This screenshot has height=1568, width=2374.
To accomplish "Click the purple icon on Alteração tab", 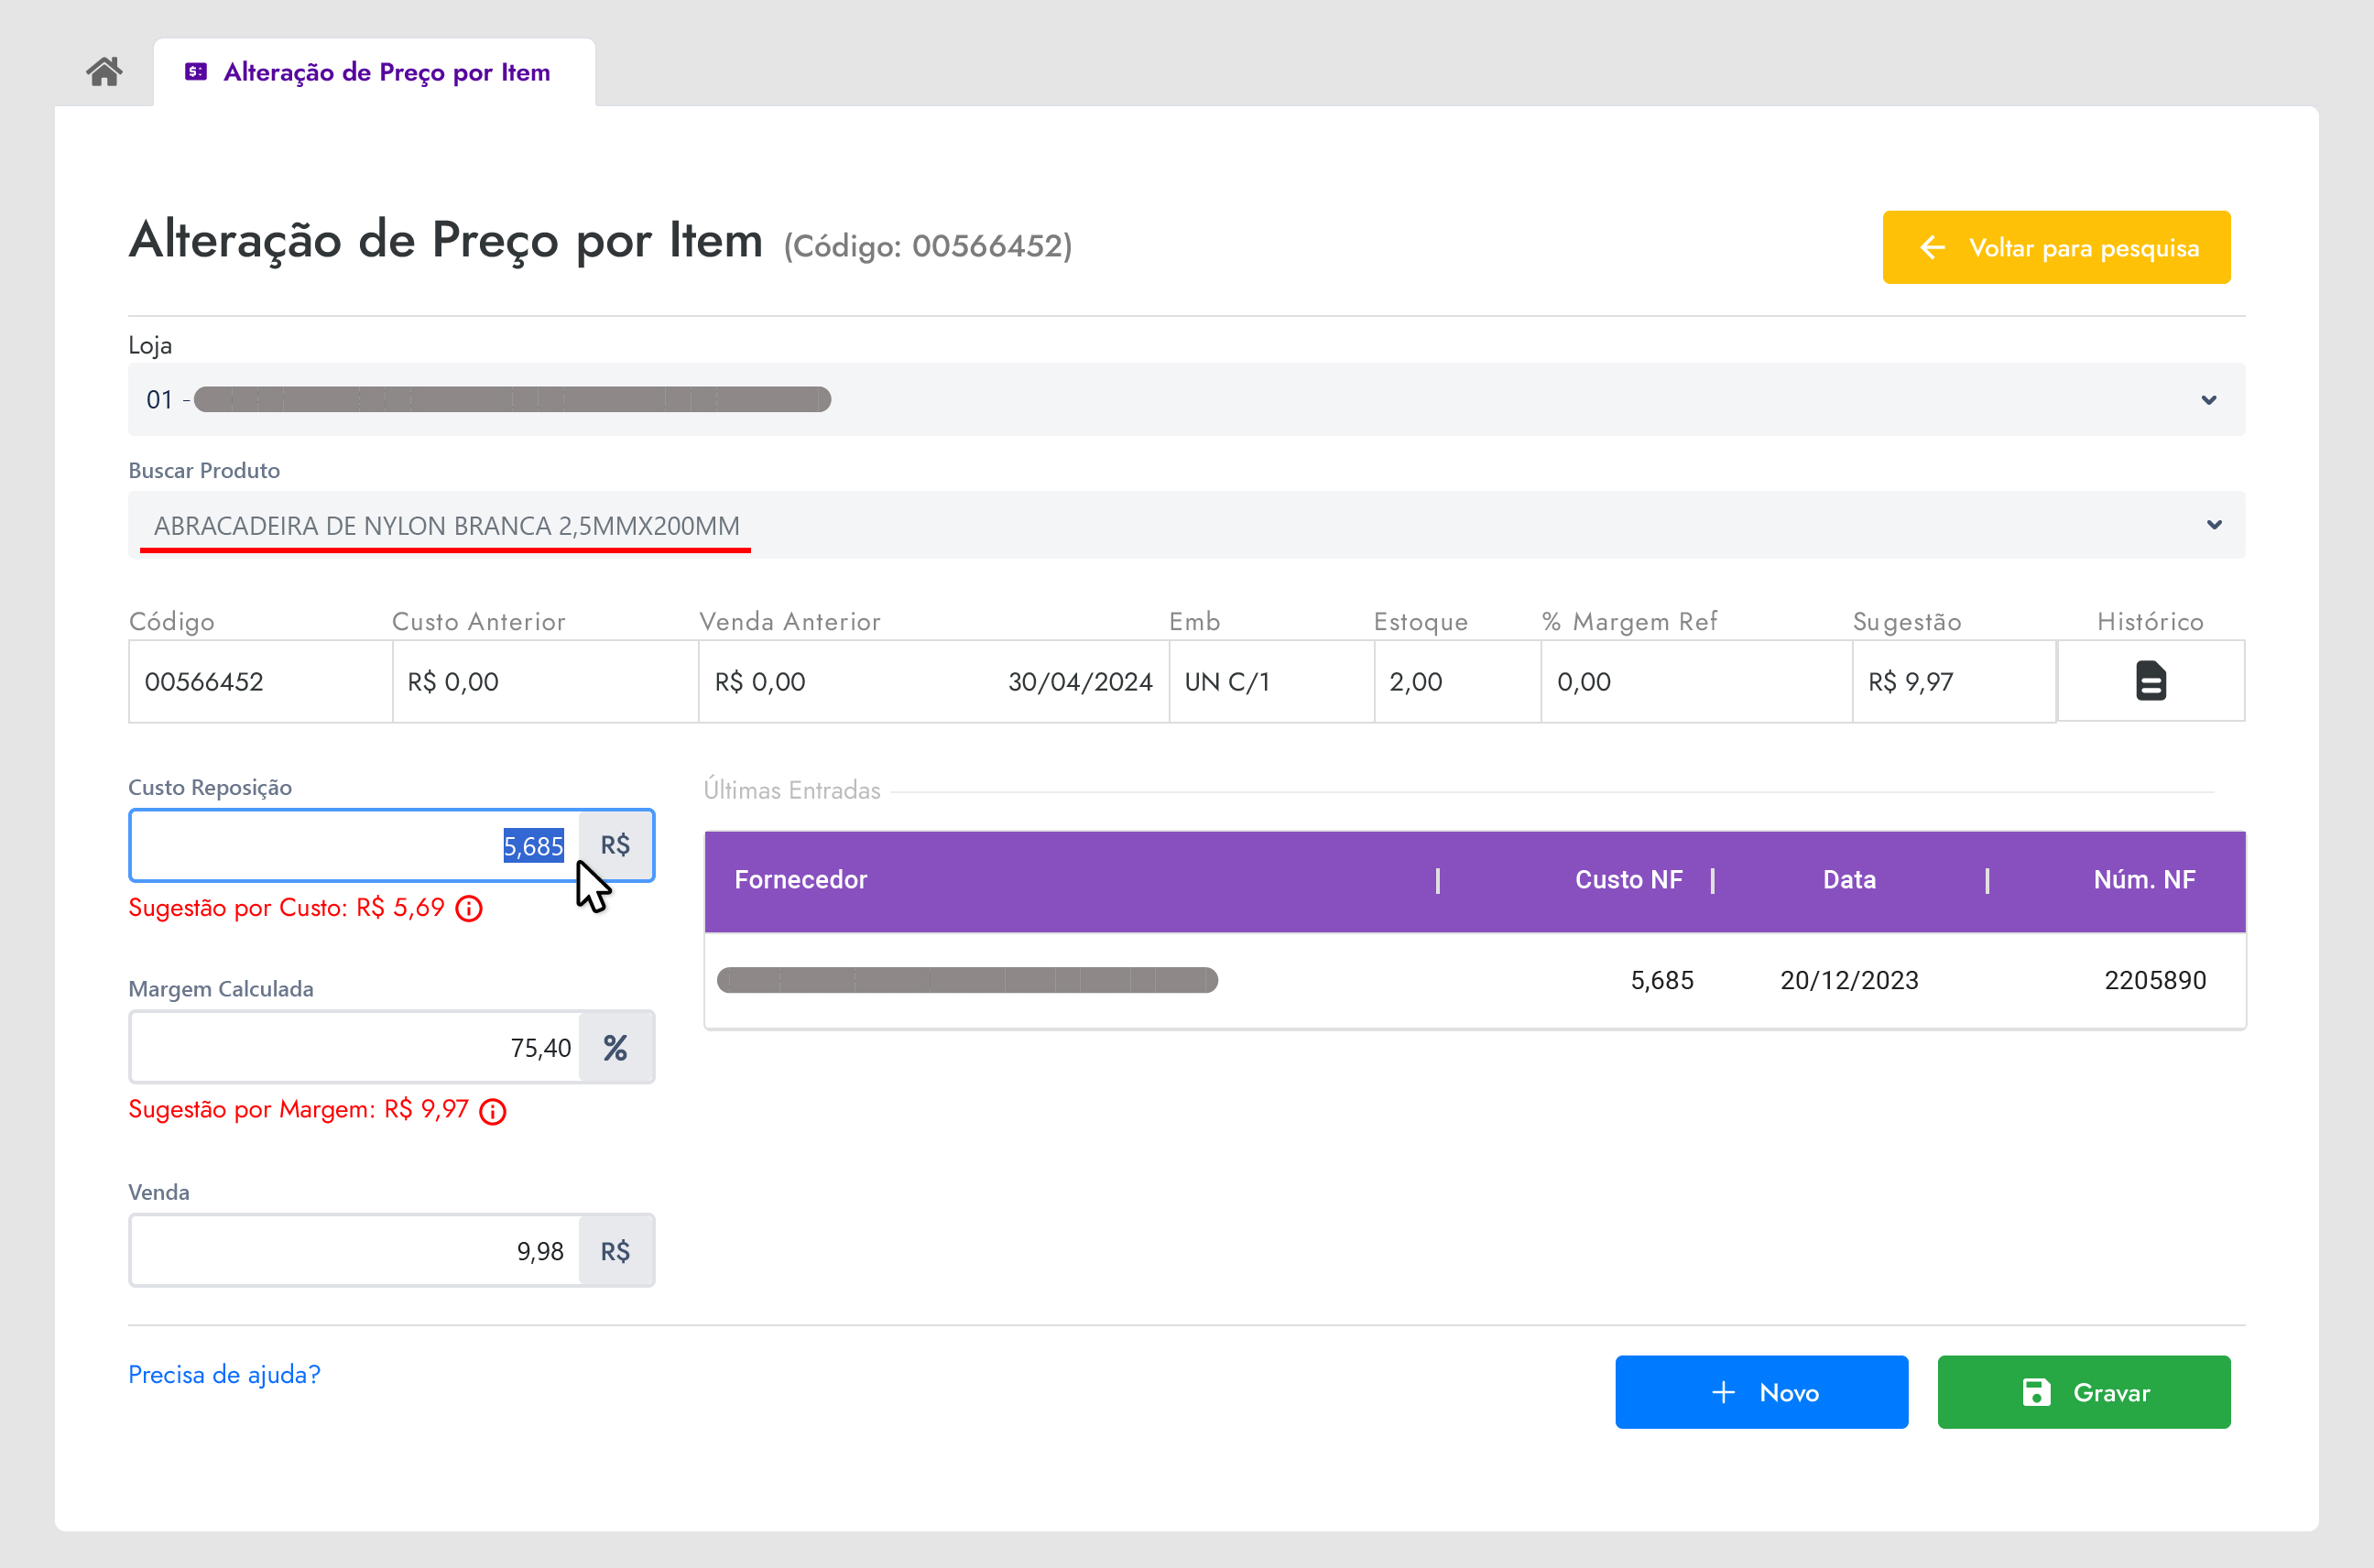I will pyautogui.click(x=196, y=72).
